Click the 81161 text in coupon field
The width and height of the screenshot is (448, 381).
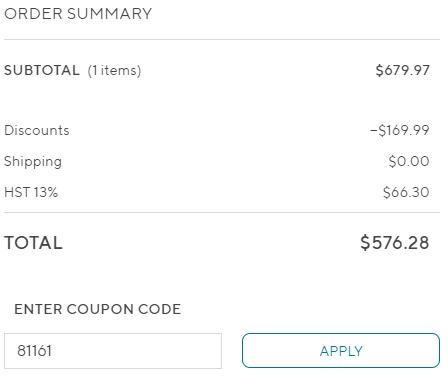pos(34,351)
